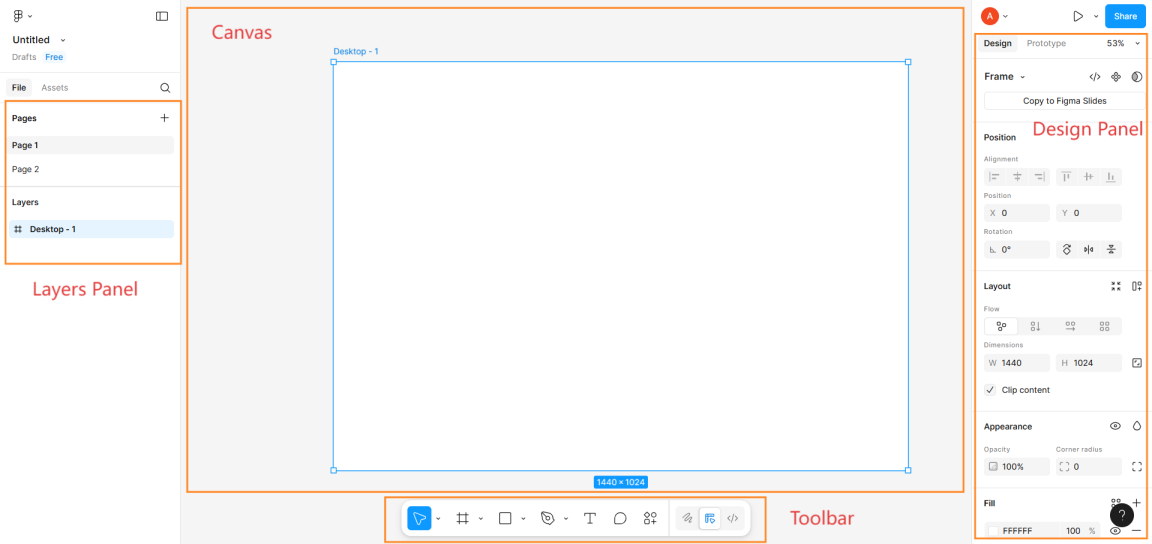1152x544 pixels.
Task: Select the Move tool in toolbar
Action: 419,518
